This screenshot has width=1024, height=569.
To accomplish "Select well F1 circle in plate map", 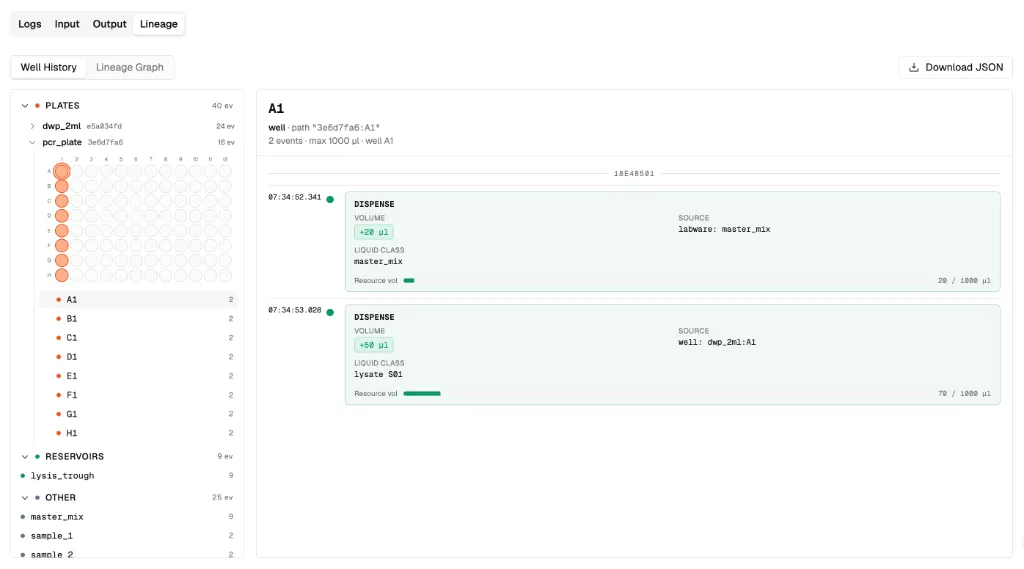I will [61, 246].
